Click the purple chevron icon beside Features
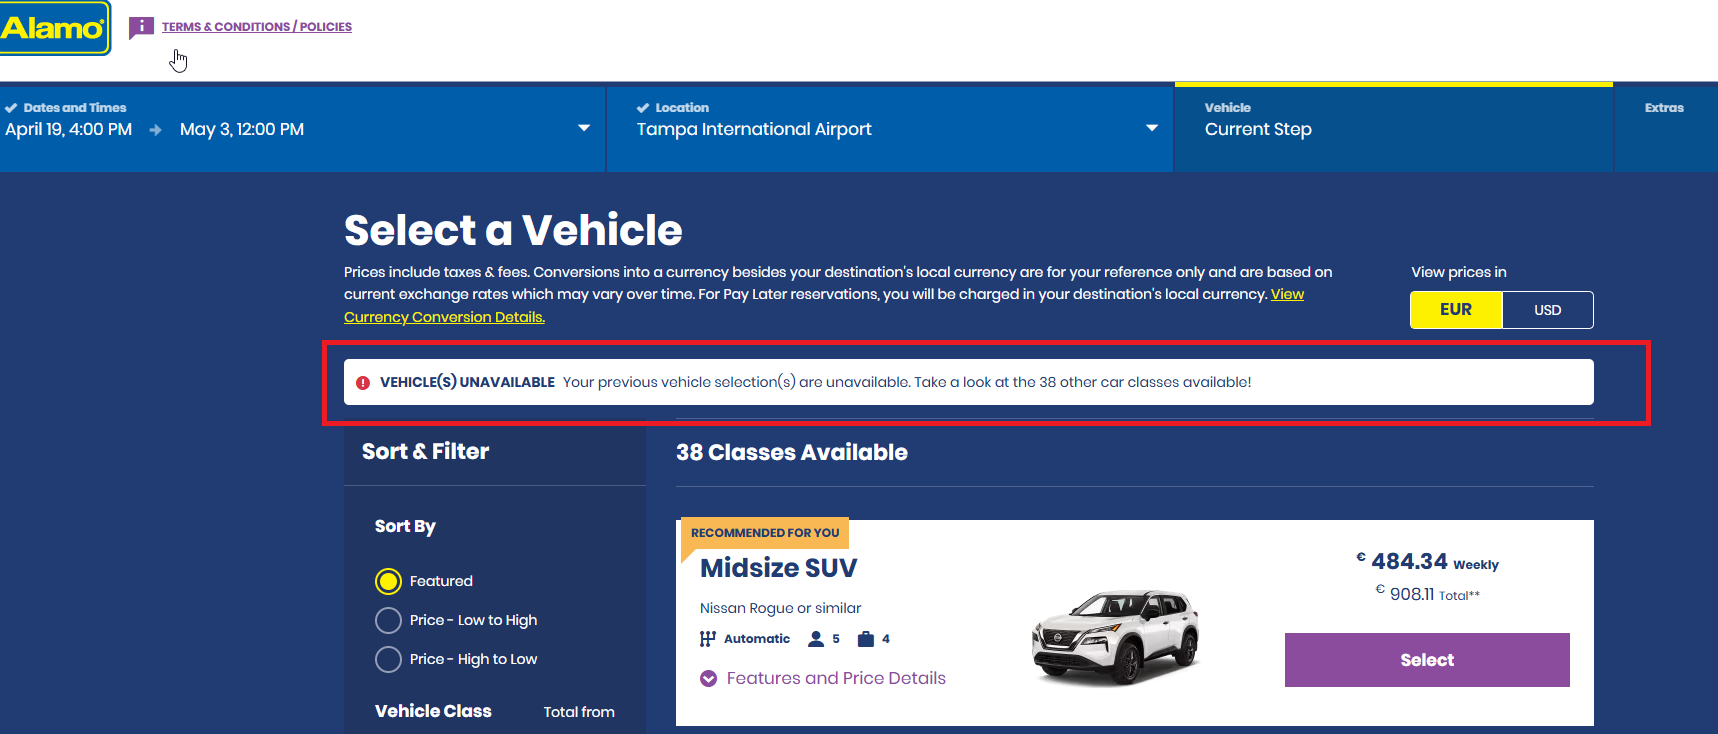This screenshot has height=734, width=1718. pos(709,679)
